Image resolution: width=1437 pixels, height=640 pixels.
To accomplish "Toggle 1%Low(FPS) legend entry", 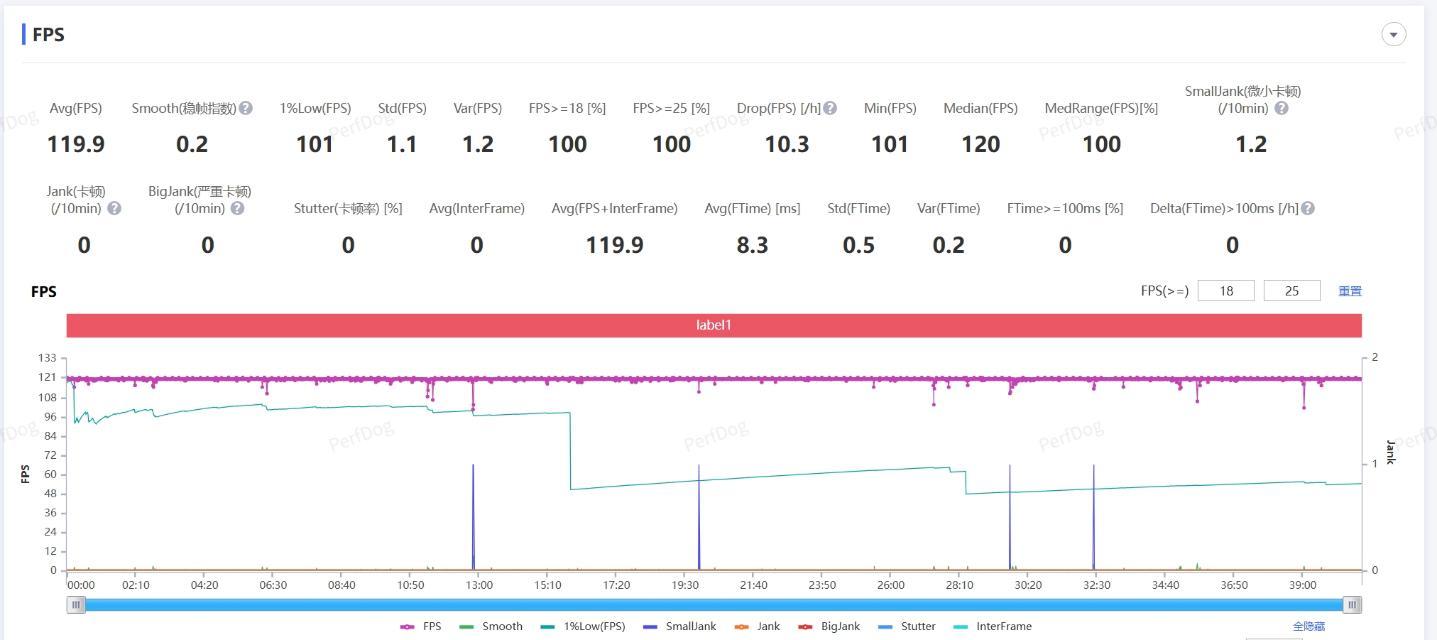I will tap(583, 626).
